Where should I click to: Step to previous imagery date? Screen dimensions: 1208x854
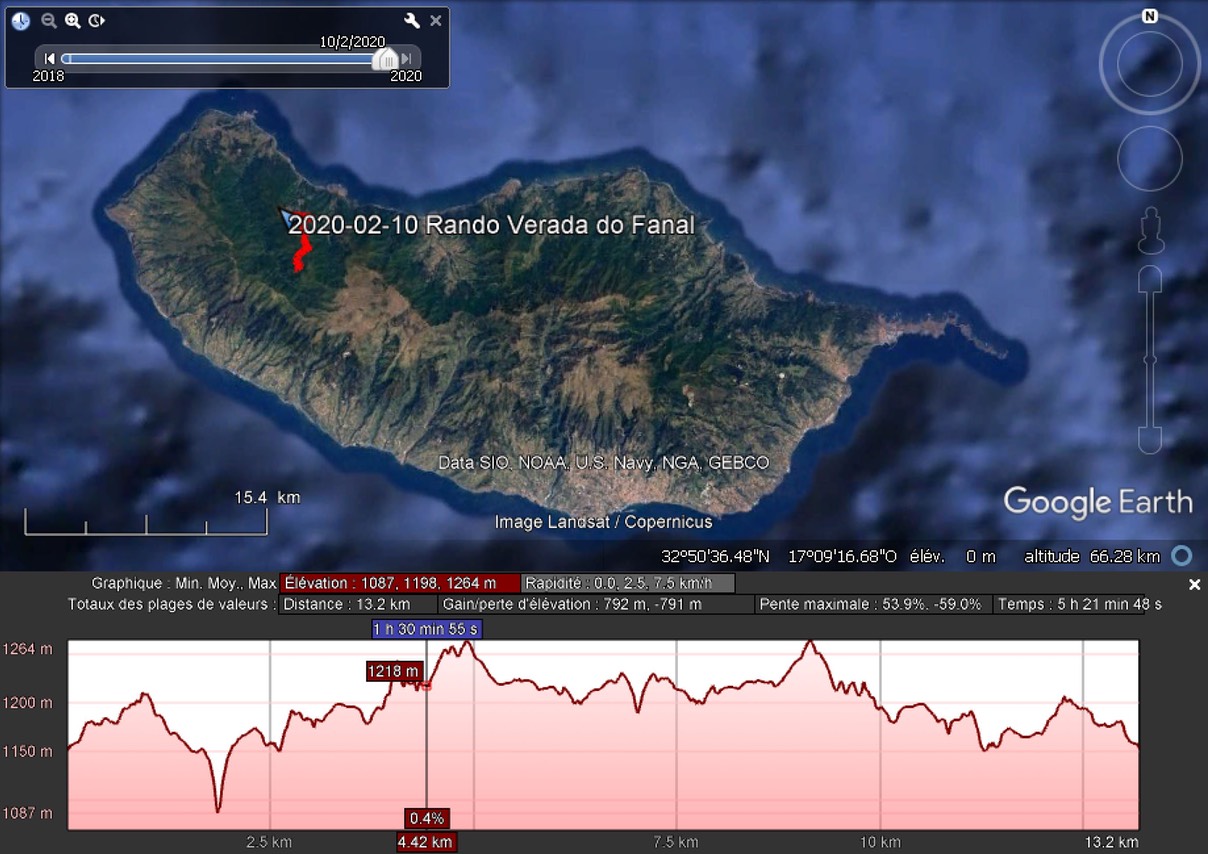(49, 59)
